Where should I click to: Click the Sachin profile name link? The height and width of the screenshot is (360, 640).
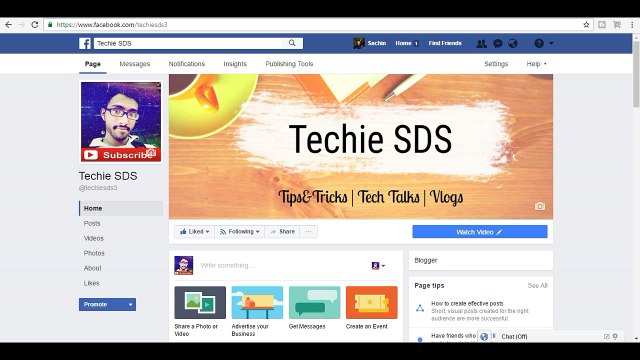tap(377, 43)
